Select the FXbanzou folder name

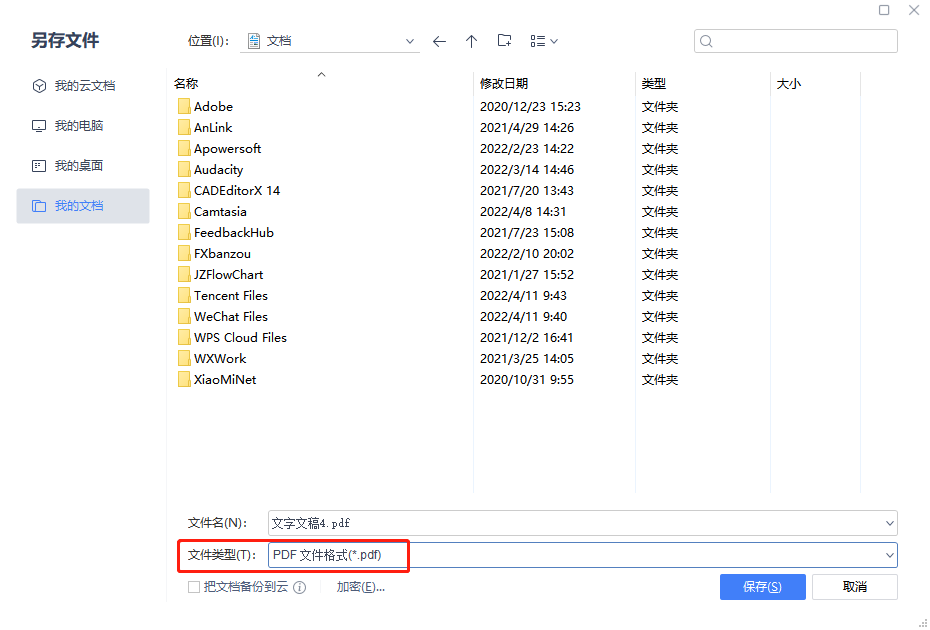(x=222, y=253)
